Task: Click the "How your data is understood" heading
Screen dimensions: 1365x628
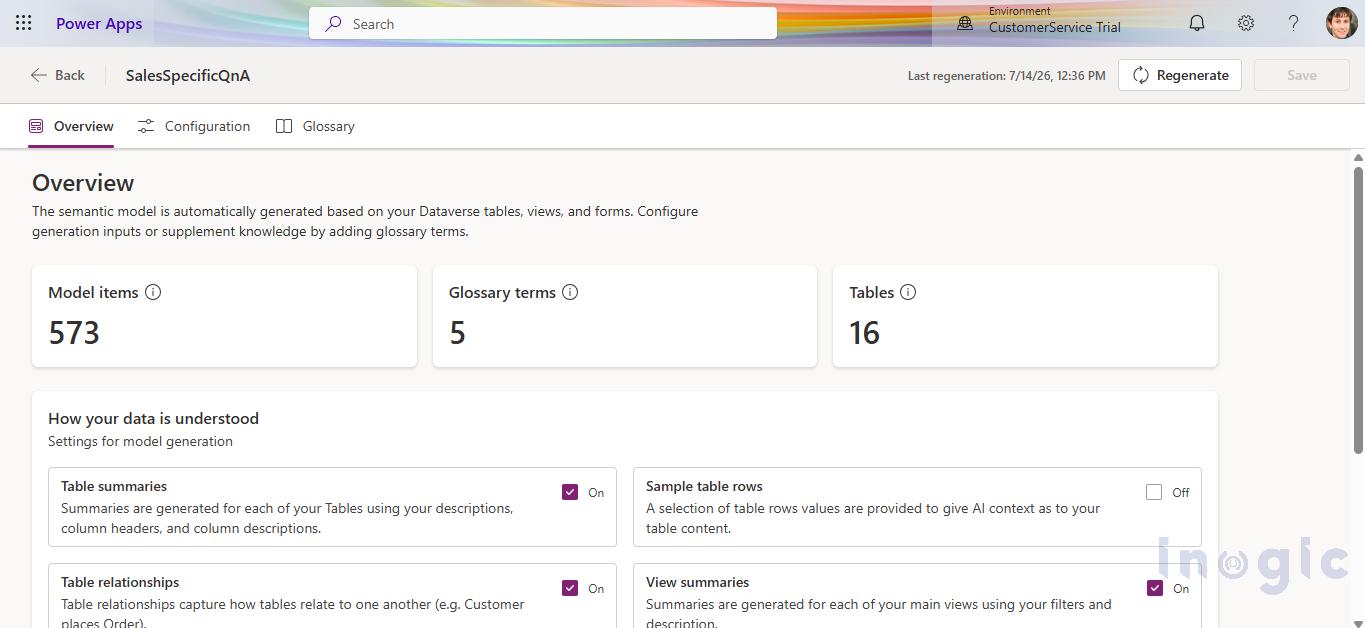Action: 153,418
